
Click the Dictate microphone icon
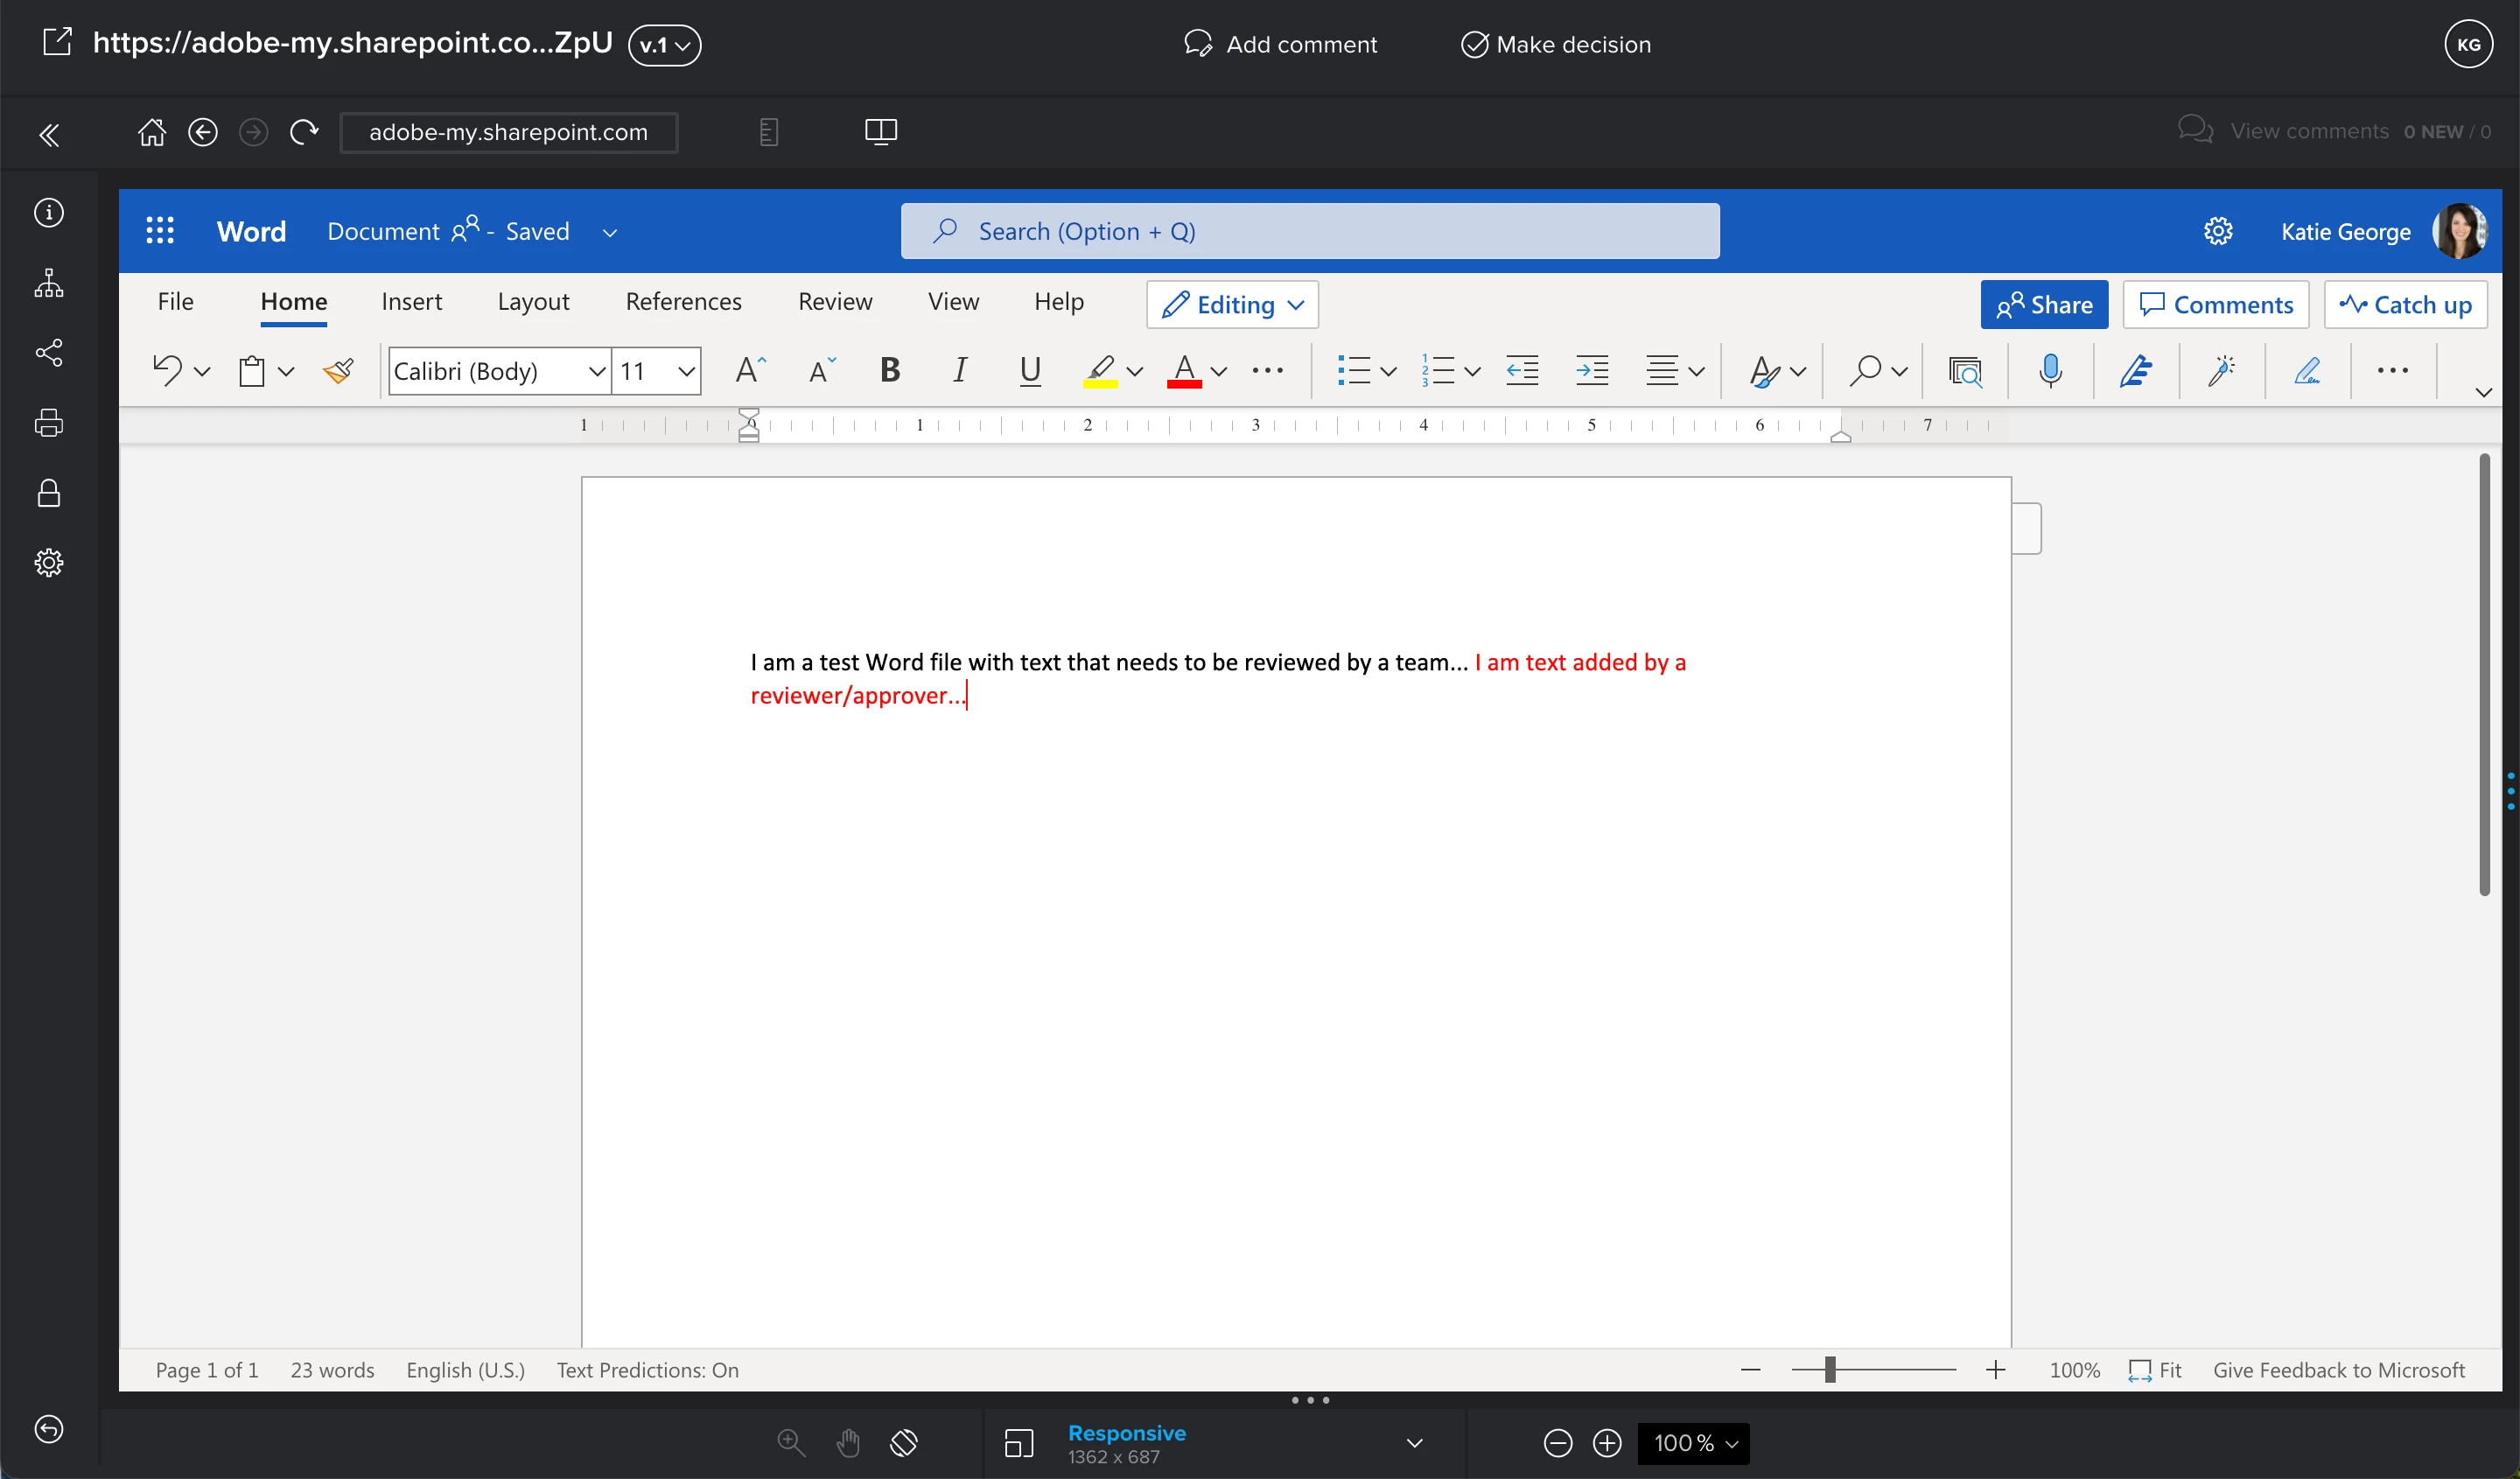pos(2050,371)
